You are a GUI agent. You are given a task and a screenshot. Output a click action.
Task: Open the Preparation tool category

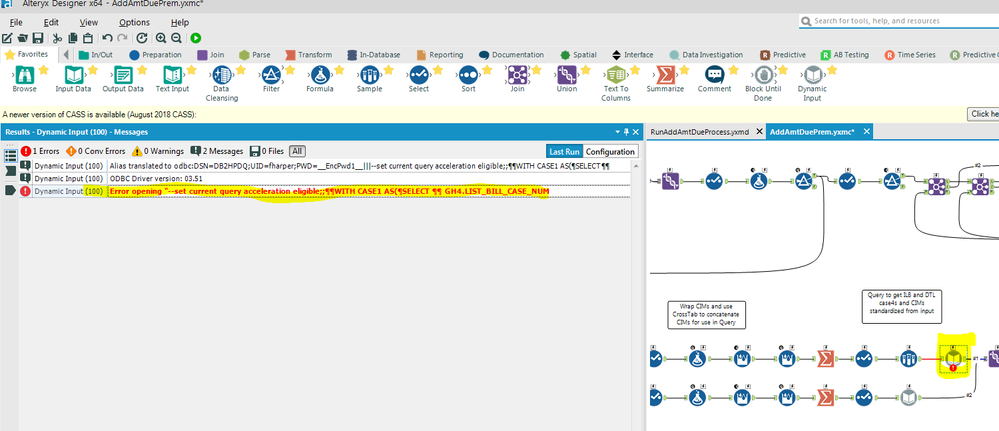[155, 55]
